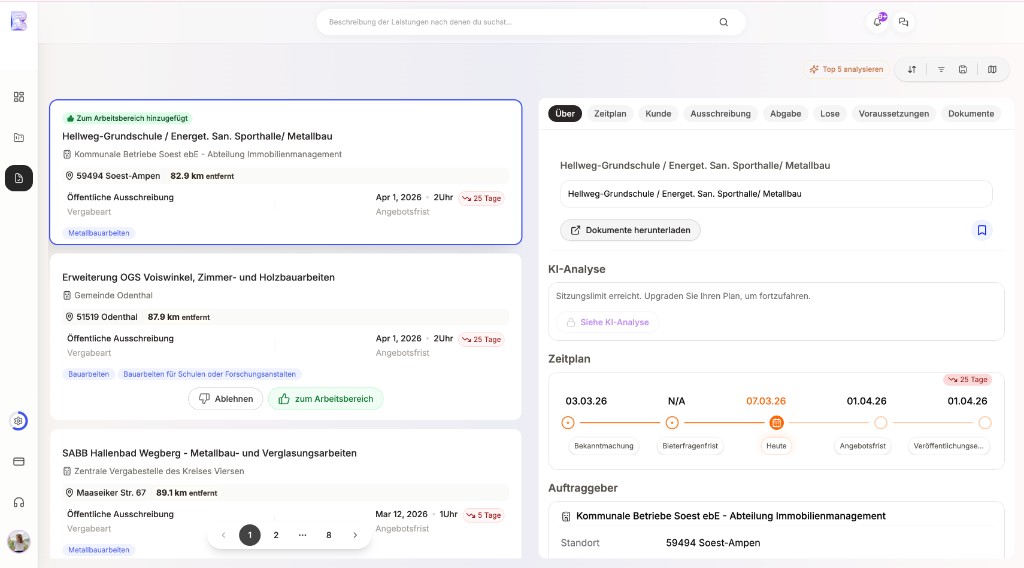The image size is (1024, 568).
Task: Open the circular settings icon in sidebar
Action: (19, 421)
